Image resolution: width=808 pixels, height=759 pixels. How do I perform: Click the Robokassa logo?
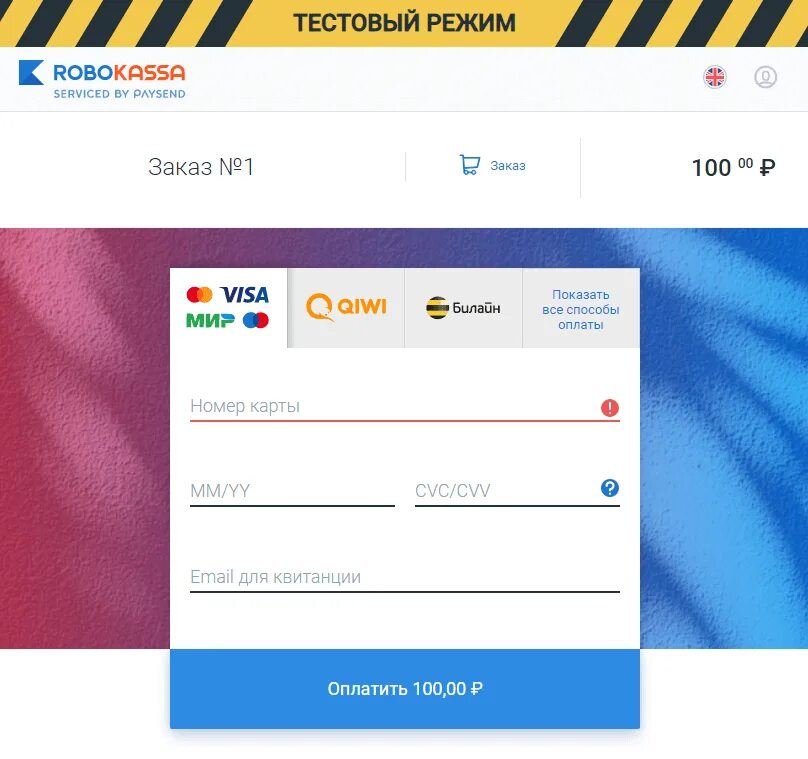pyautogui.click(x=102, y=79)
